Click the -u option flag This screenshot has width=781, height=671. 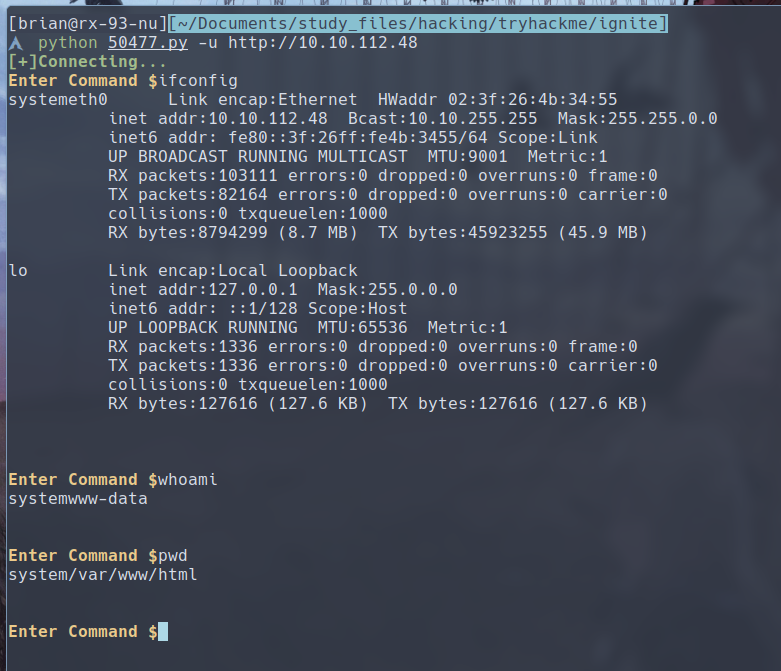(x=208, y=43)
